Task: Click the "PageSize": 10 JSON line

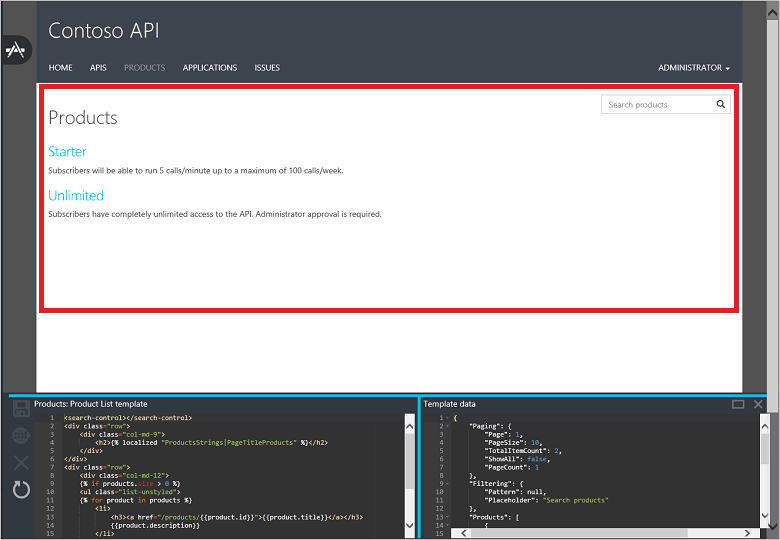Action: click(513, 443)
